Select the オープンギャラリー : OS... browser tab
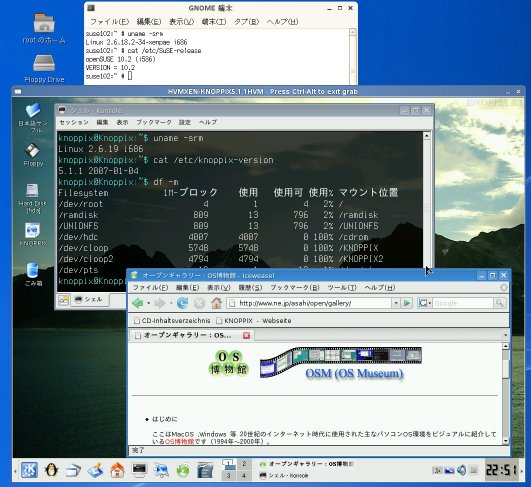Viewport: 531px width, 487px height. click(x=191, y=335)
